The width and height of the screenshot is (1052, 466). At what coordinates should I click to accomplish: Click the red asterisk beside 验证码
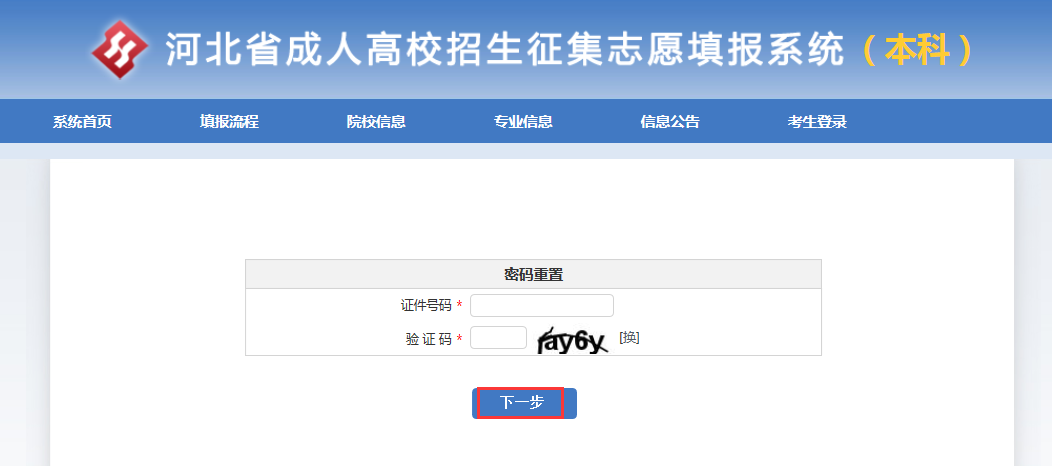[x=460, y=340]
